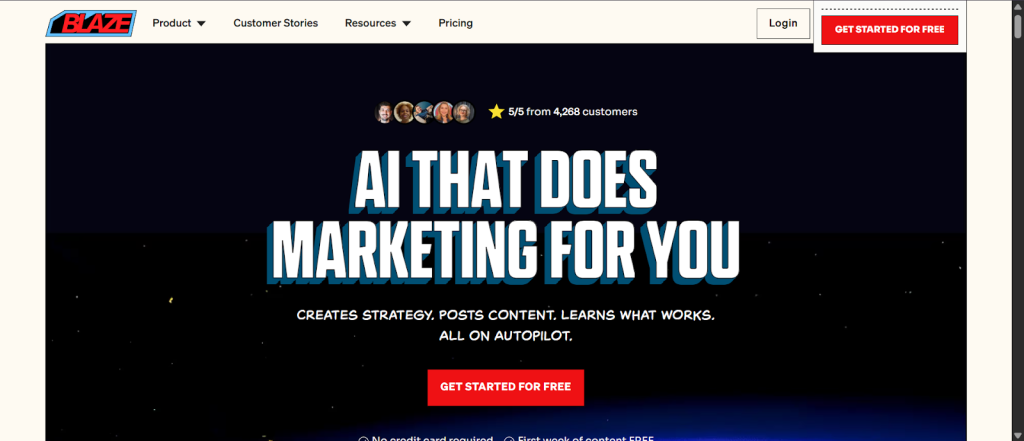Click the header Get Started For Free button
This screenshot has height=441, width=1024.
pos(889,29)
